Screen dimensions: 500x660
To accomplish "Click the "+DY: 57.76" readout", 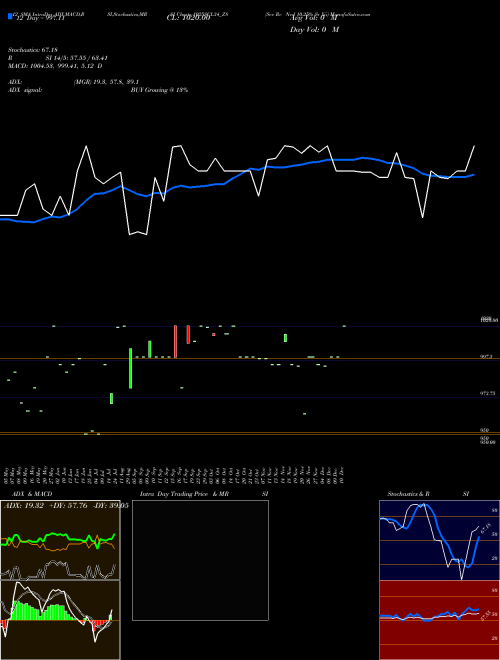I will click(x=68, y=506).
